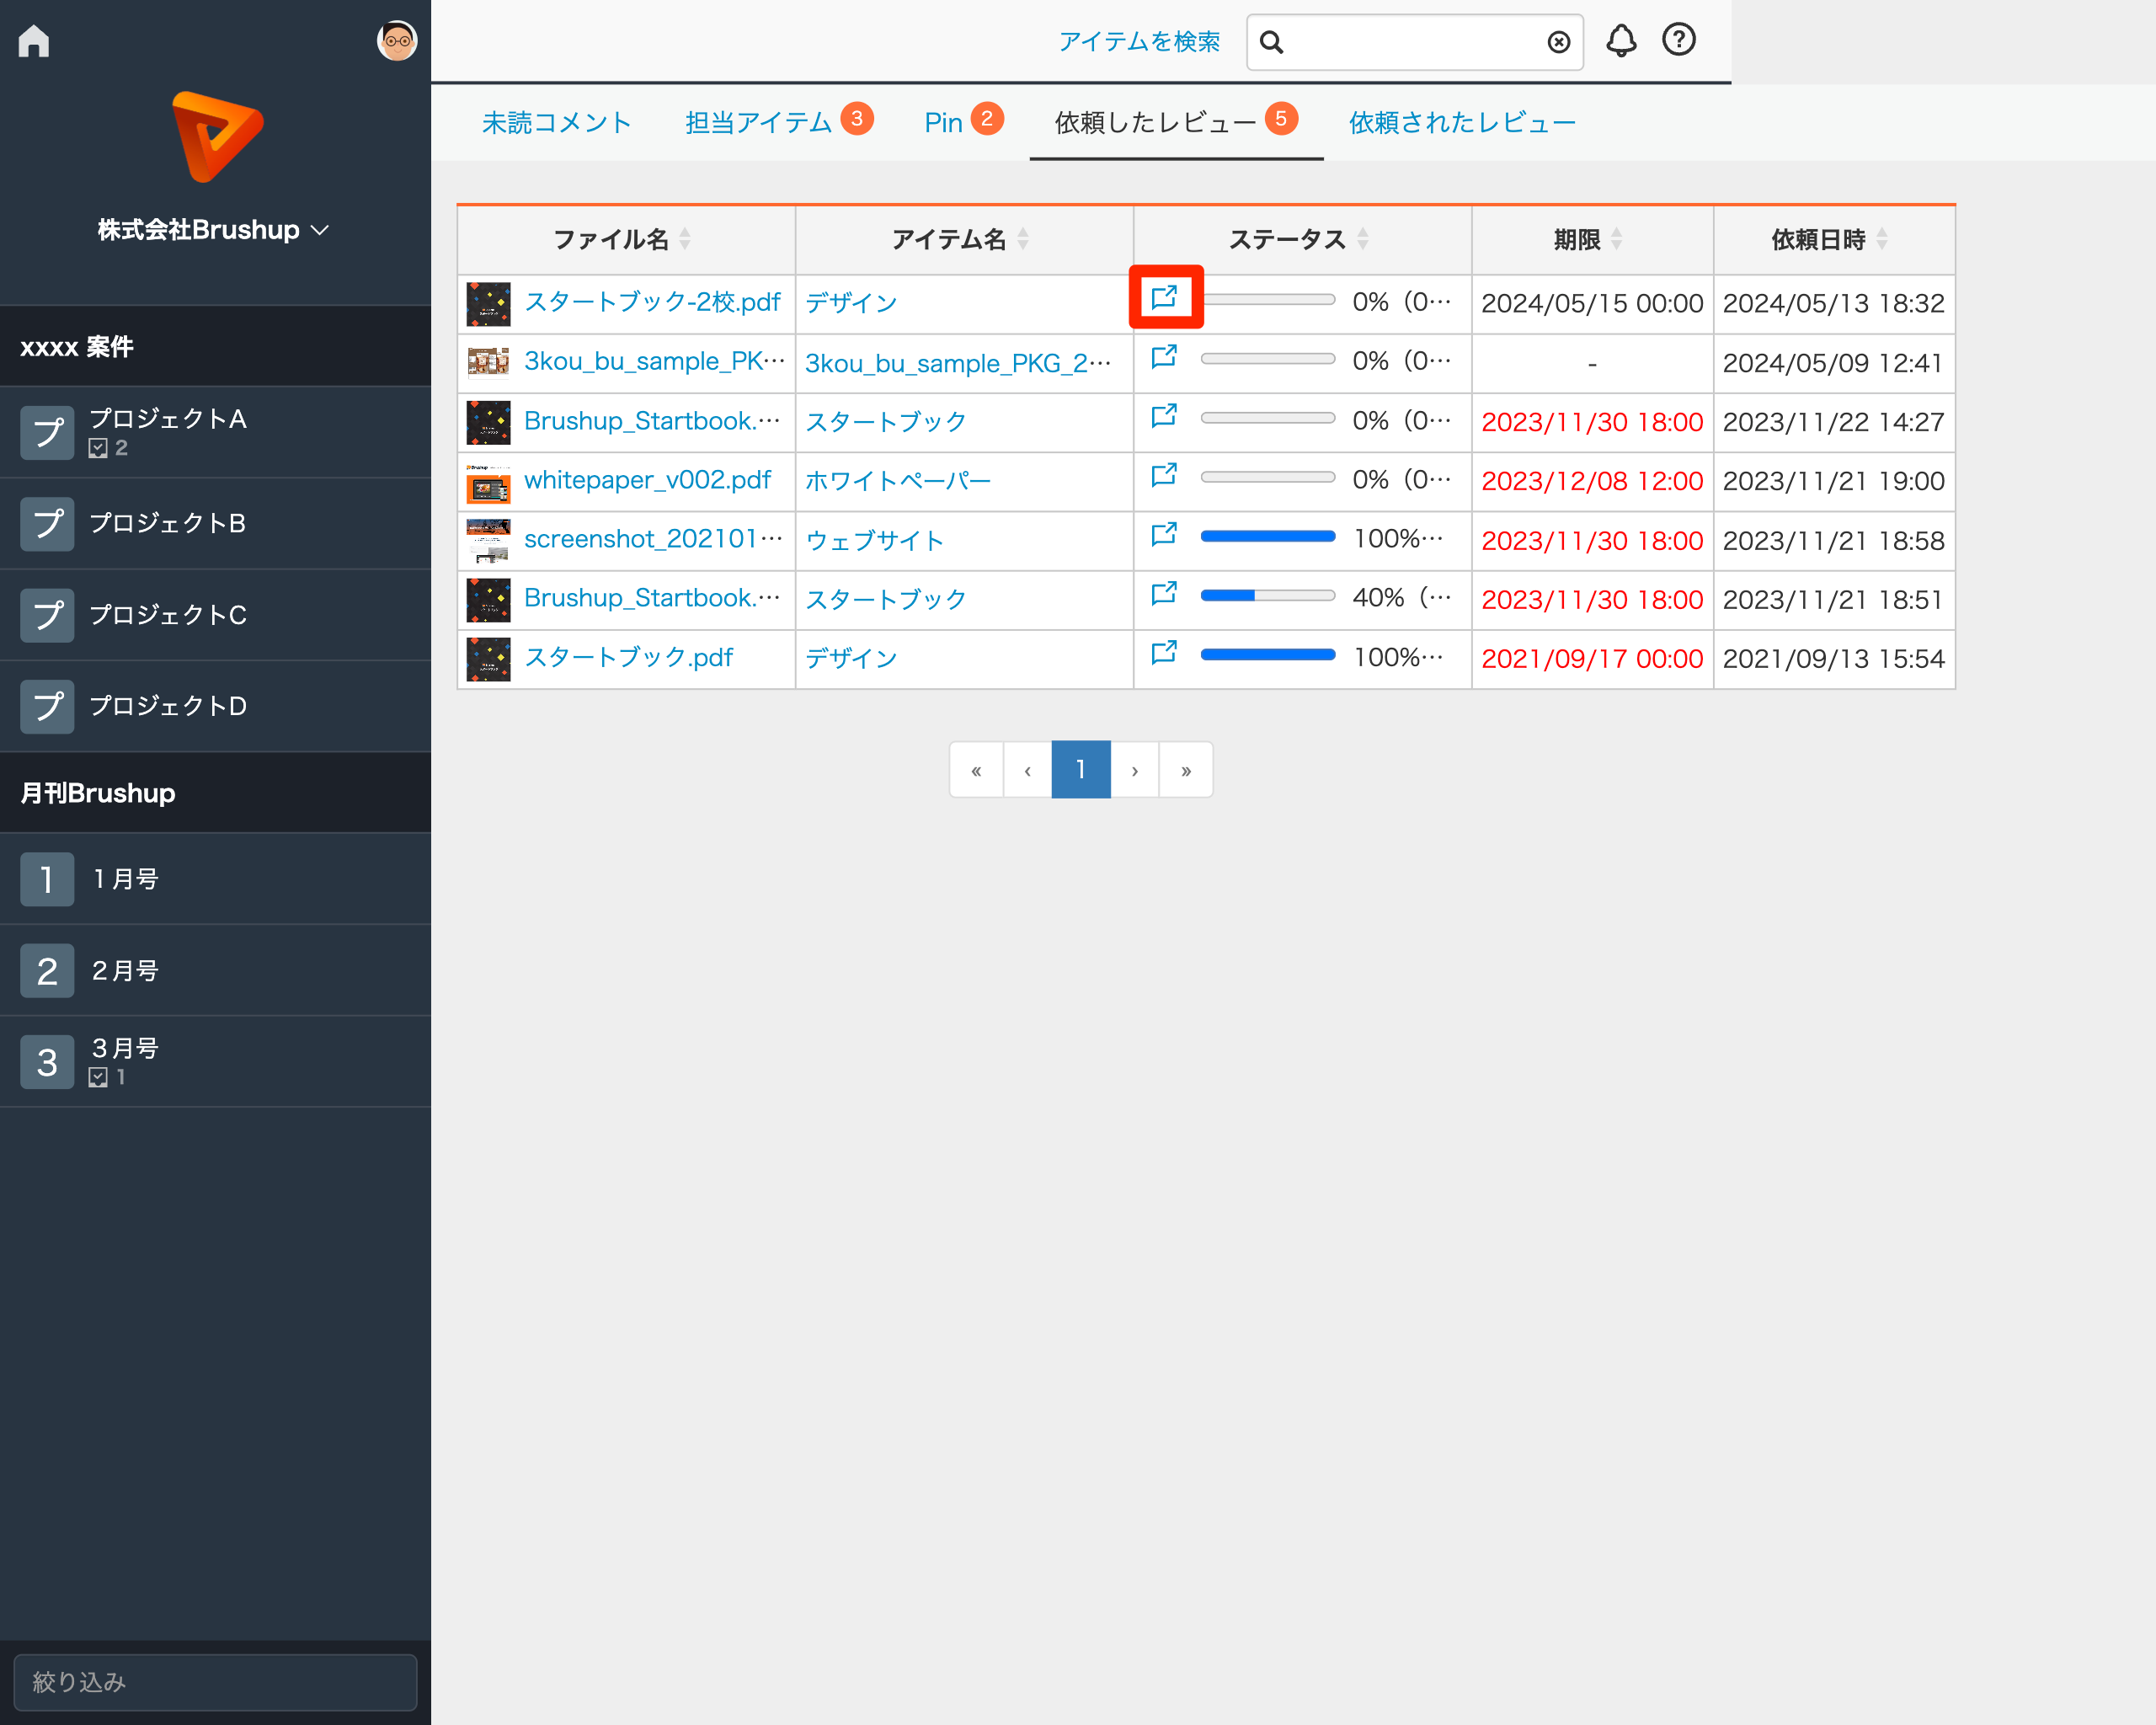
Task: Click the magnifier search icon
Action: point(1271,42)
